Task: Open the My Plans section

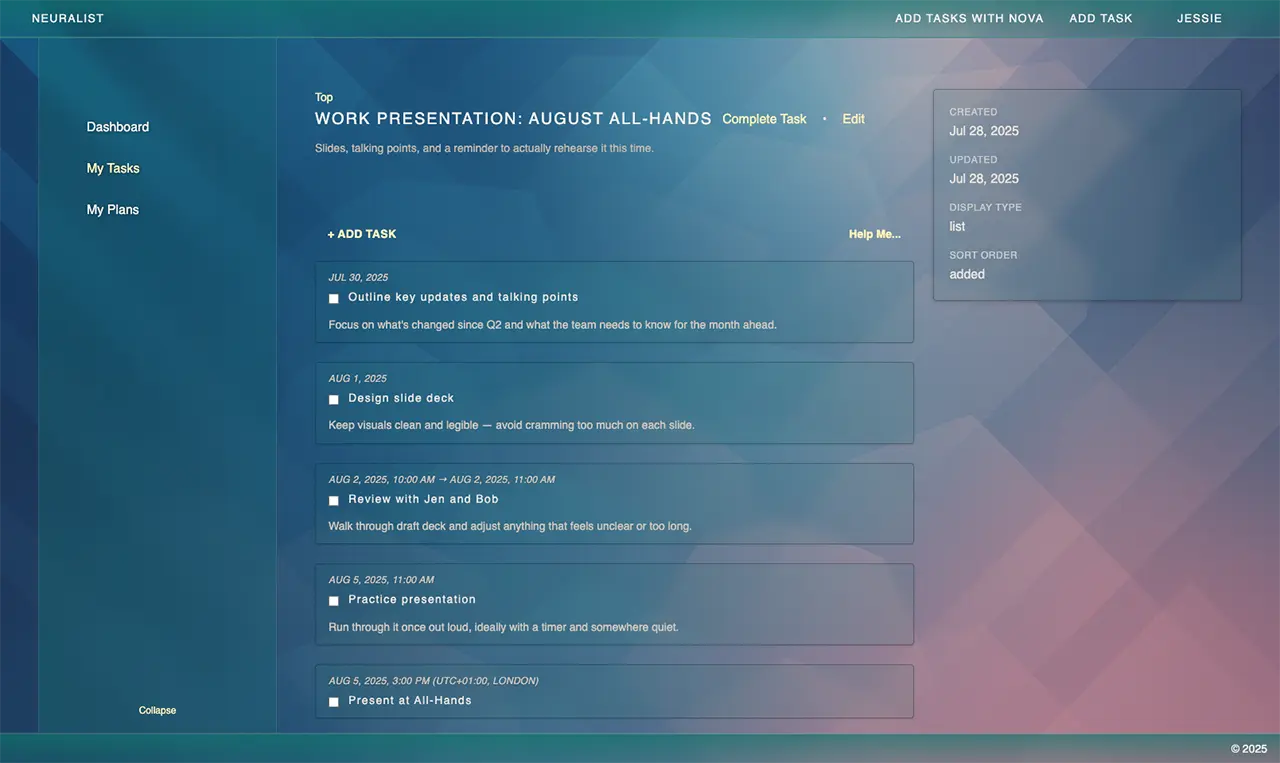Action: click(112, 209)
